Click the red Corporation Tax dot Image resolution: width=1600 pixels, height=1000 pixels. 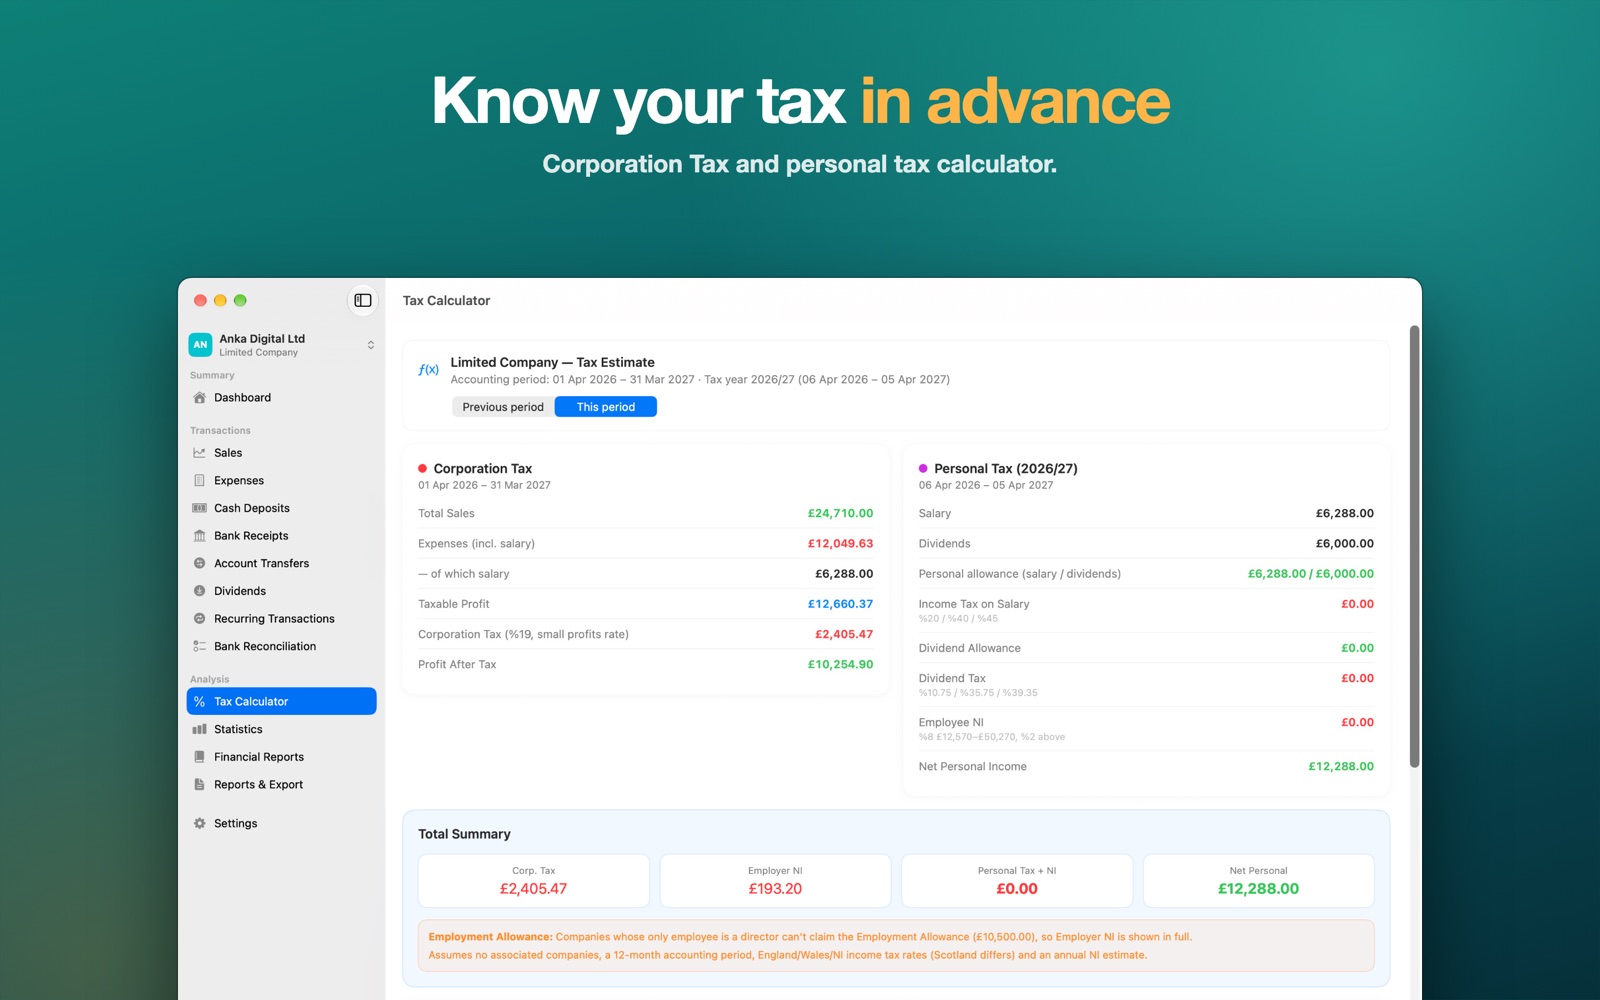coord(422,468)
